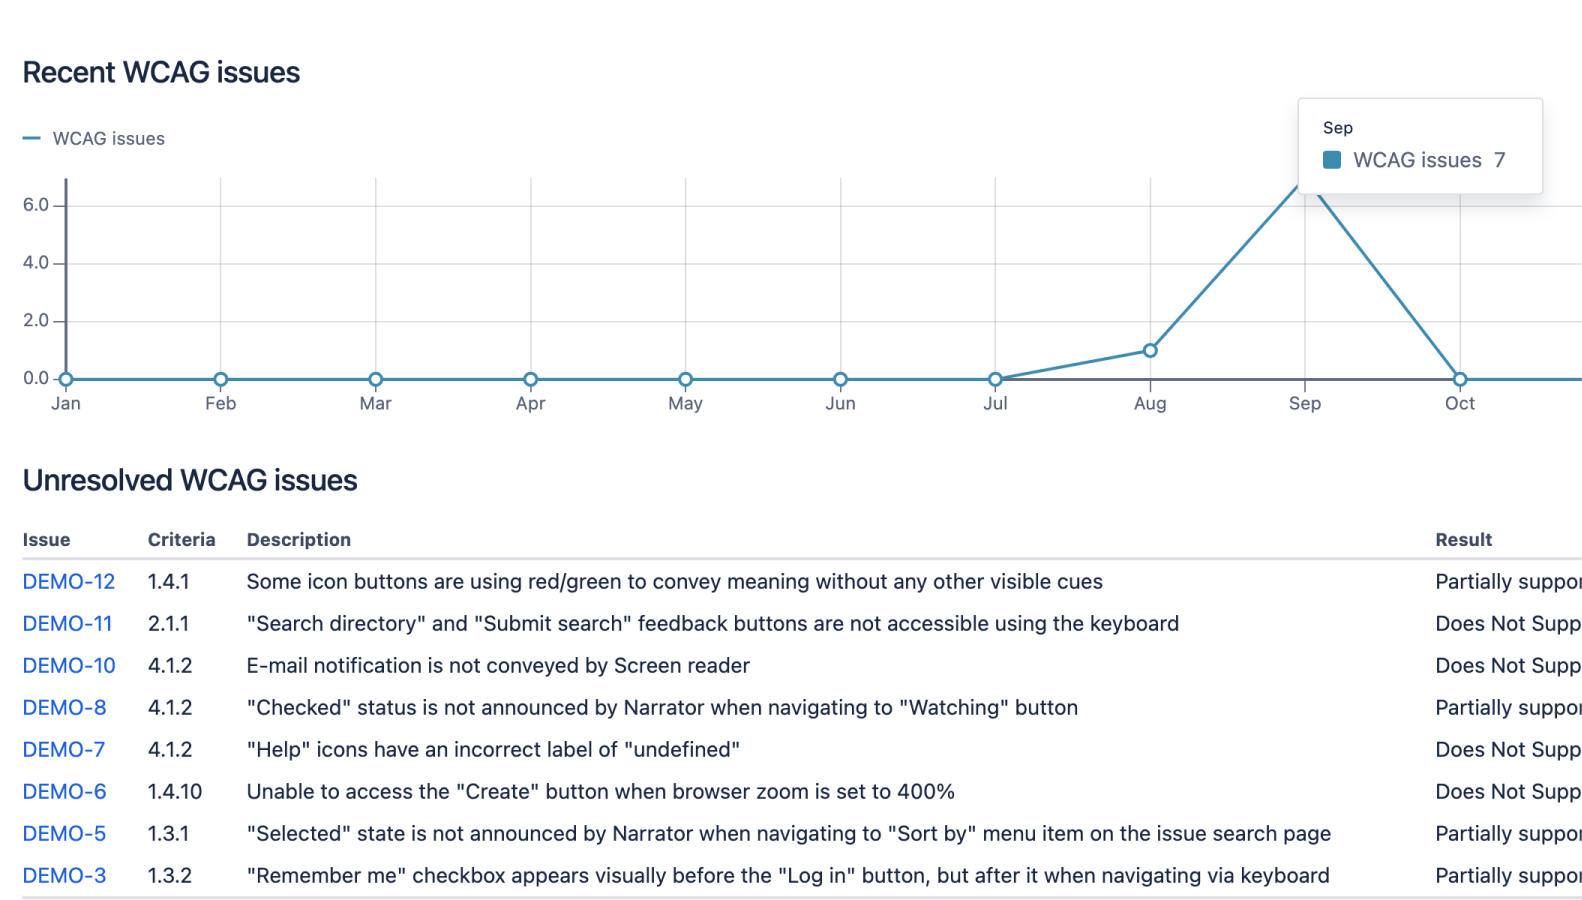
Task: Select issue link DEMO-3
Action: 64,876
